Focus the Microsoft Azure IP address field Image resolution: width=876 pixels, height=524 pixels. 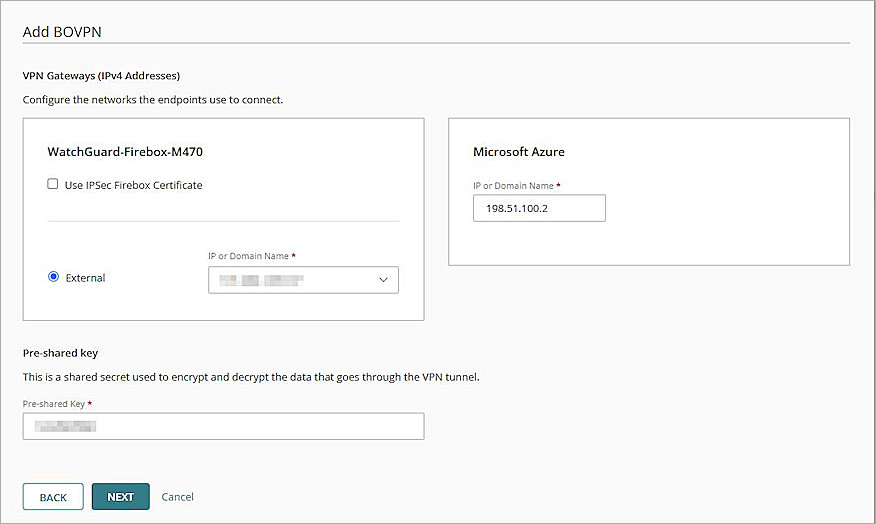point(539,208)
